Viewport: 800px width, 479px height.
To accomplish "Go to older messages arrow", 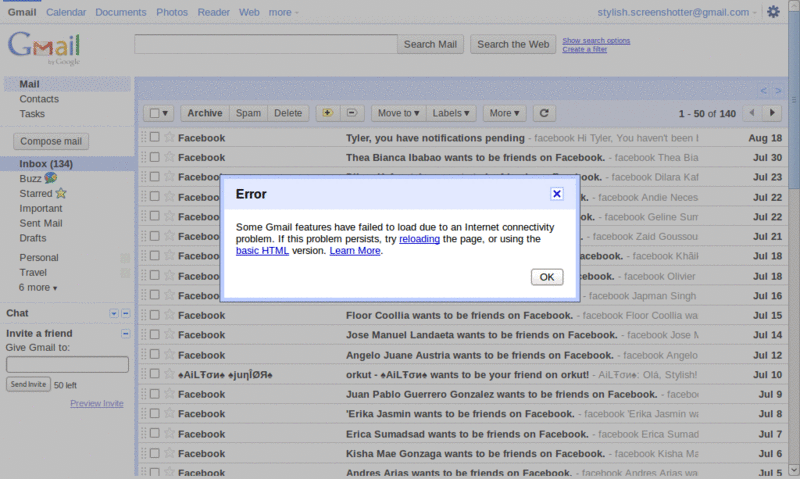I will tap(772, 113).
